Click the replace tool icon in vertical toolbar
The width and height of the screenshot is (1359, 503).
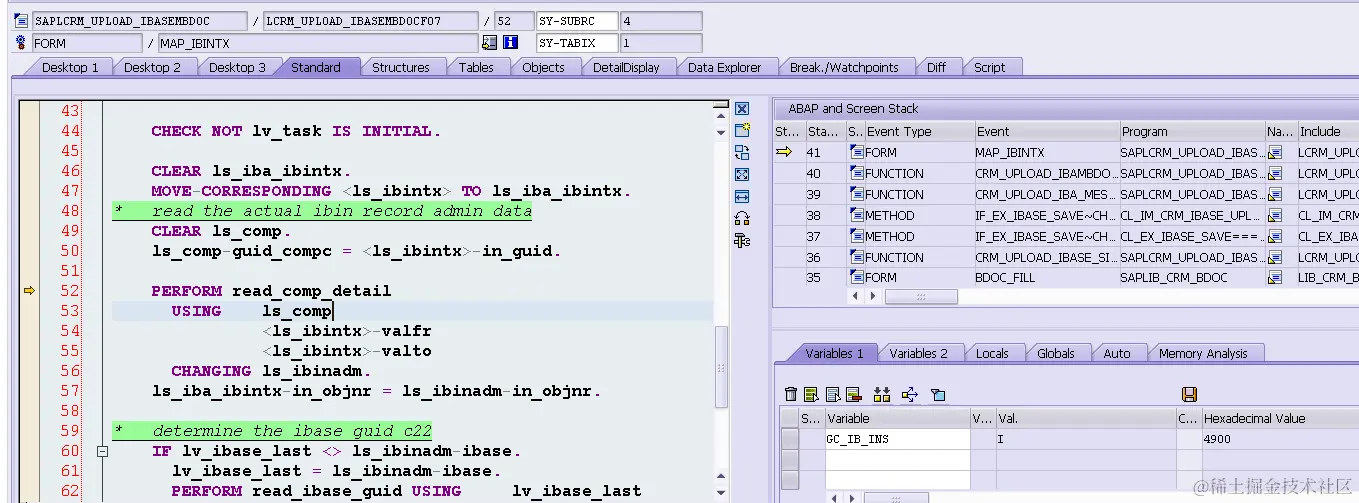click(x=742, y=152)
